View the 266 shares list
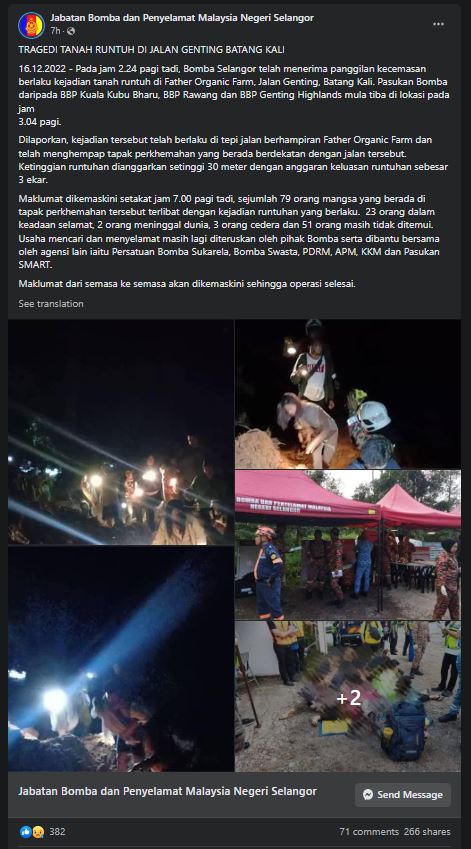The width and height of the screenshot is (471, 849). [427, 832]
